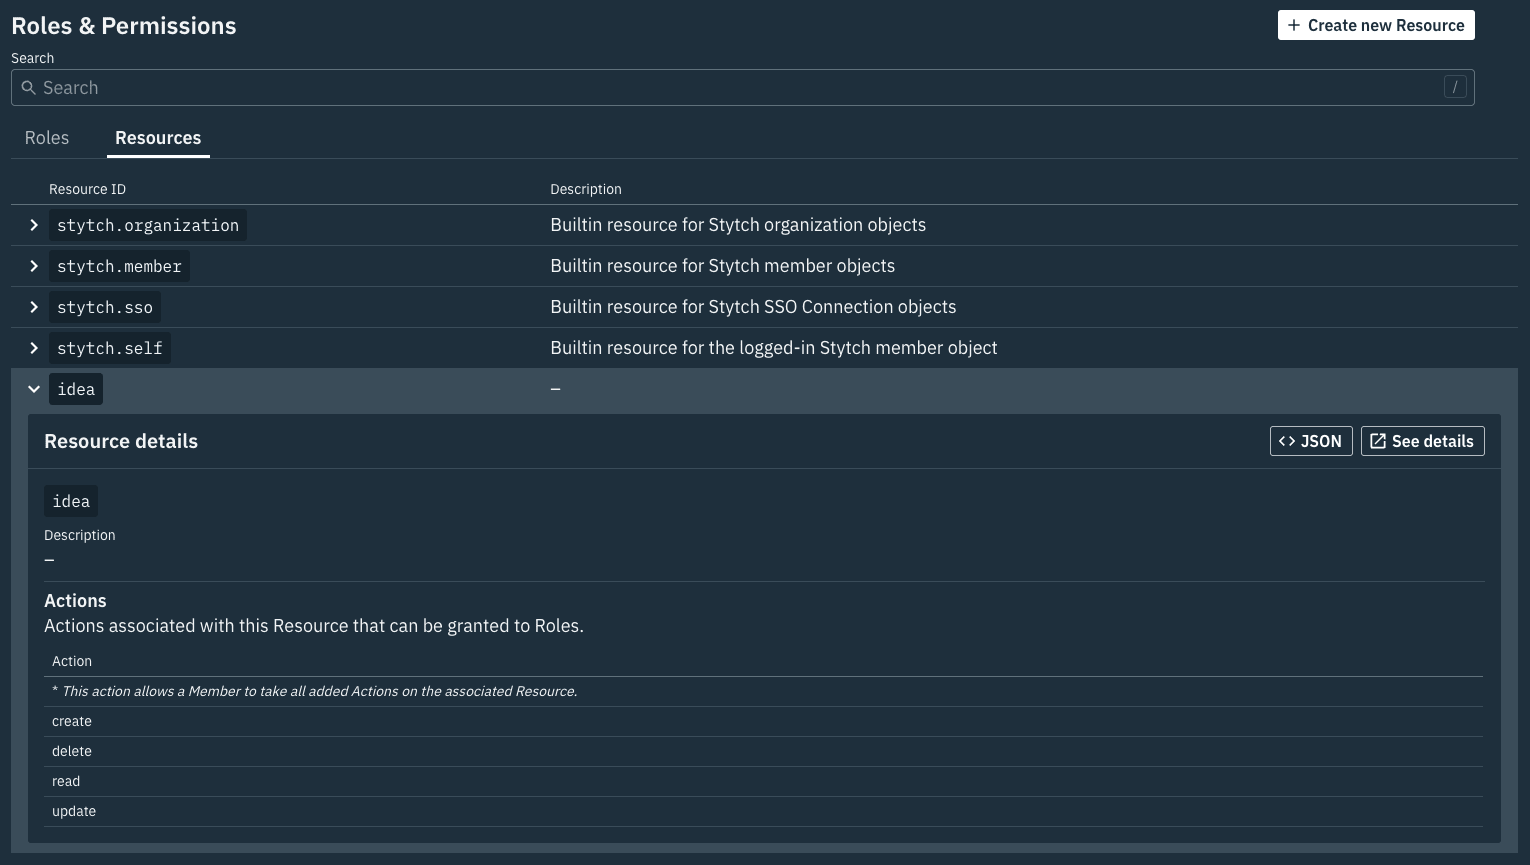Viewport: 1530px width, 865px height.
Task: Expand the stytch.organization resource row
Action: (34, 225)
